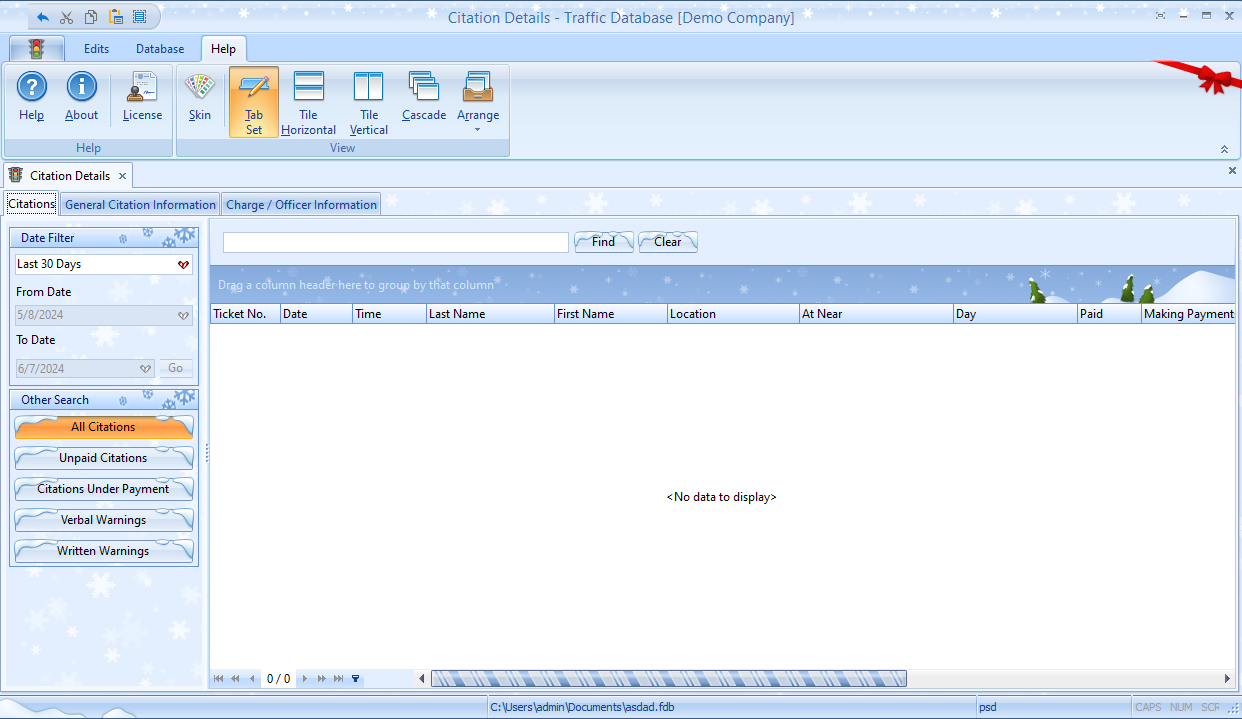1242x719 pixels.
Task: Switch to Charge / Officer Information tab
Action: pos(301,204)
